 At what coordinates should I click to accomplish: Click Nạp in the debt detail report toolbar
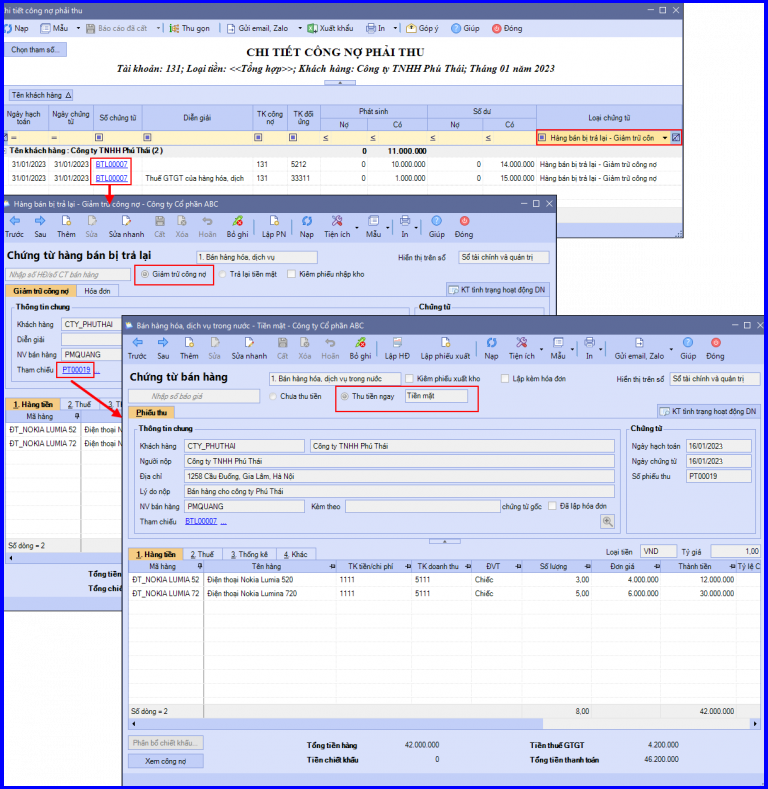(x=17, y=28)
